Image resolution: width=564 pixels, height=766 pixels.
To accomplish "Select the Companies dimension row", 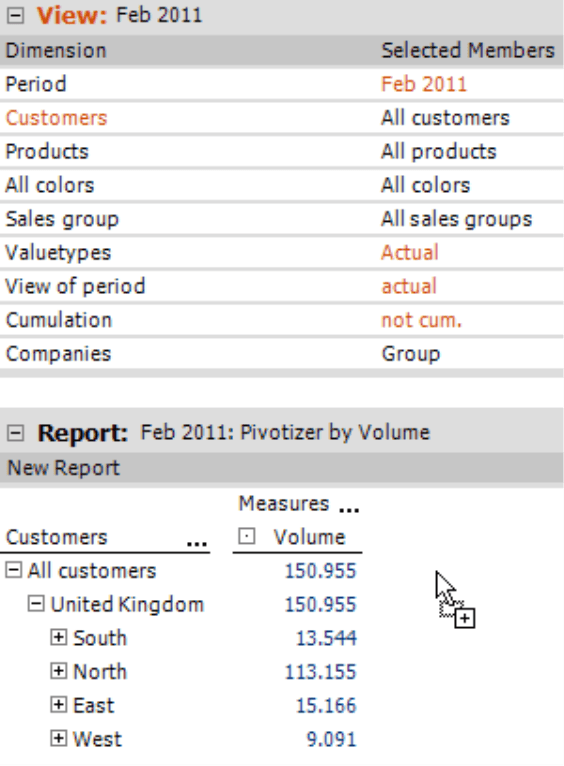I will point(282,354).
